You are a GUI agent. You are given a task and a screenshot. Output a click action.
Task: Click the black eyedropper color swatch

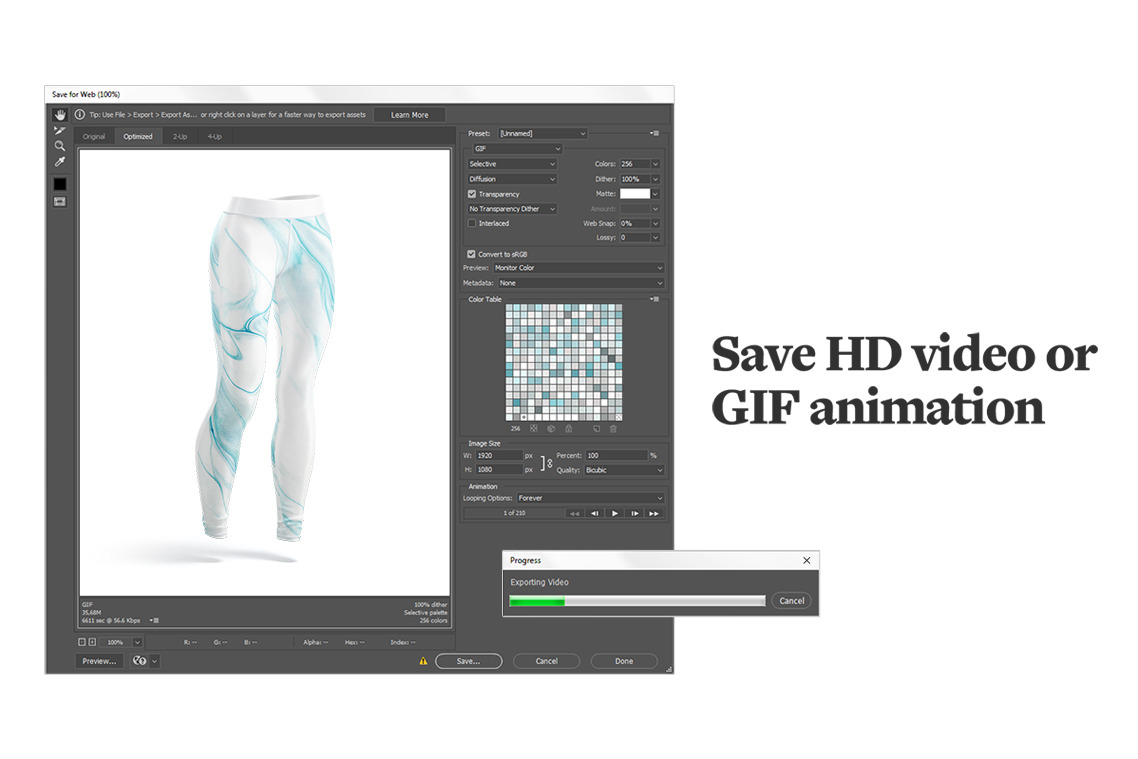[x=60, y=184]
